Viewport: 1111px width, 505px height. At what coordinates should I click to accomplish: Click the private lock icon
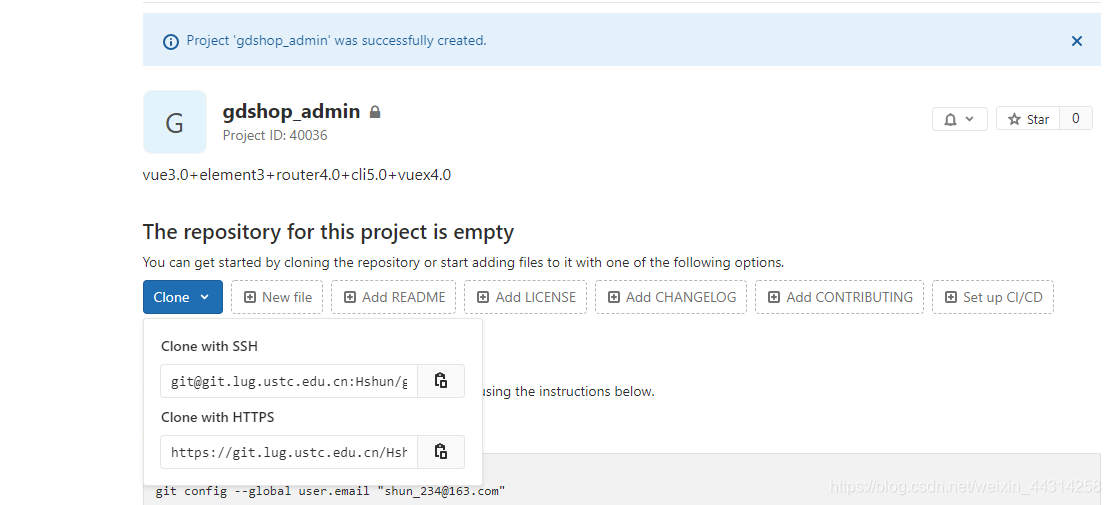375,112
